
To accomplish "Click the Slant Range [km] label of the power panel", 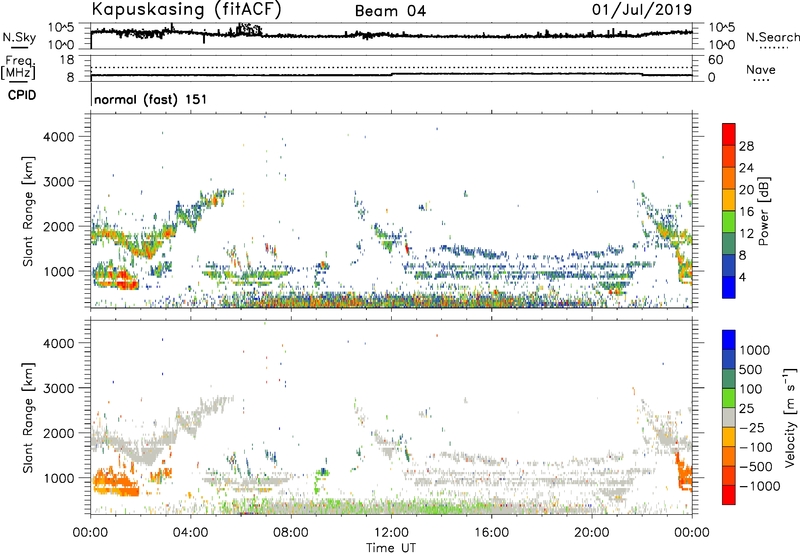I will click(x=28, y=211).
